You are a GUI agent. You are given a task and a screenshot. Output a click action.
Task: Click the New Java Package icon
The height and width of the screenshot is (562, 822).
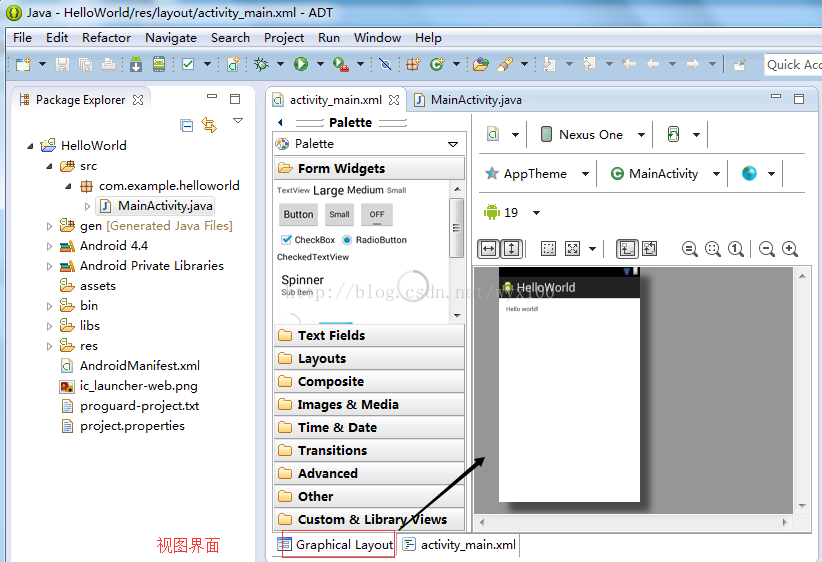click(413, 64)
